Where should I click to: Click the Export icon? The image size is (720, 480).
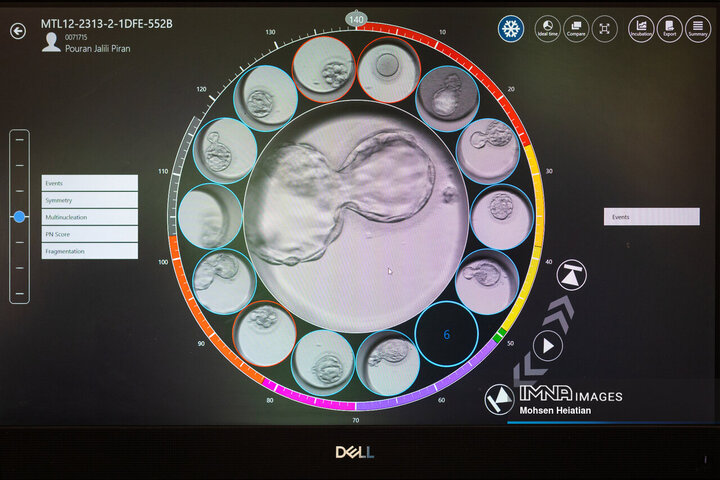pyautogui.click(x=669, y=29)
